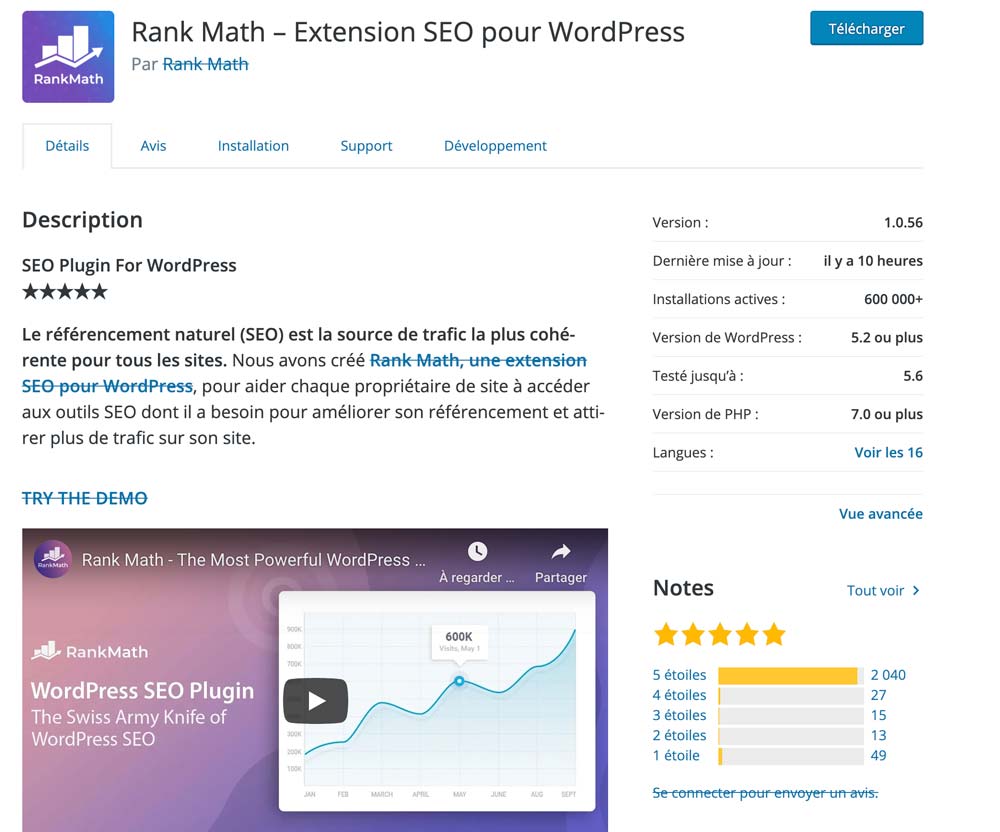Click the Télécharger button
Image resolution: width=1000 pixels, height=832 pixels.
(x=866, y=28)
